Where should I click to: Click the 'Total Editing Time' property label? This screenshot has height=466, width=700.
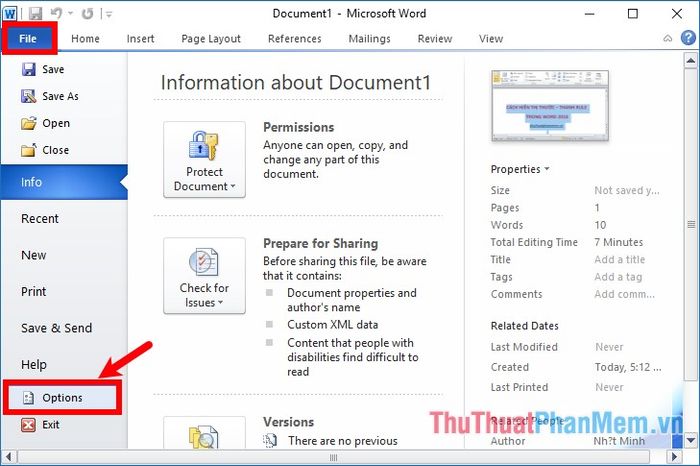[x=534, y=242]
